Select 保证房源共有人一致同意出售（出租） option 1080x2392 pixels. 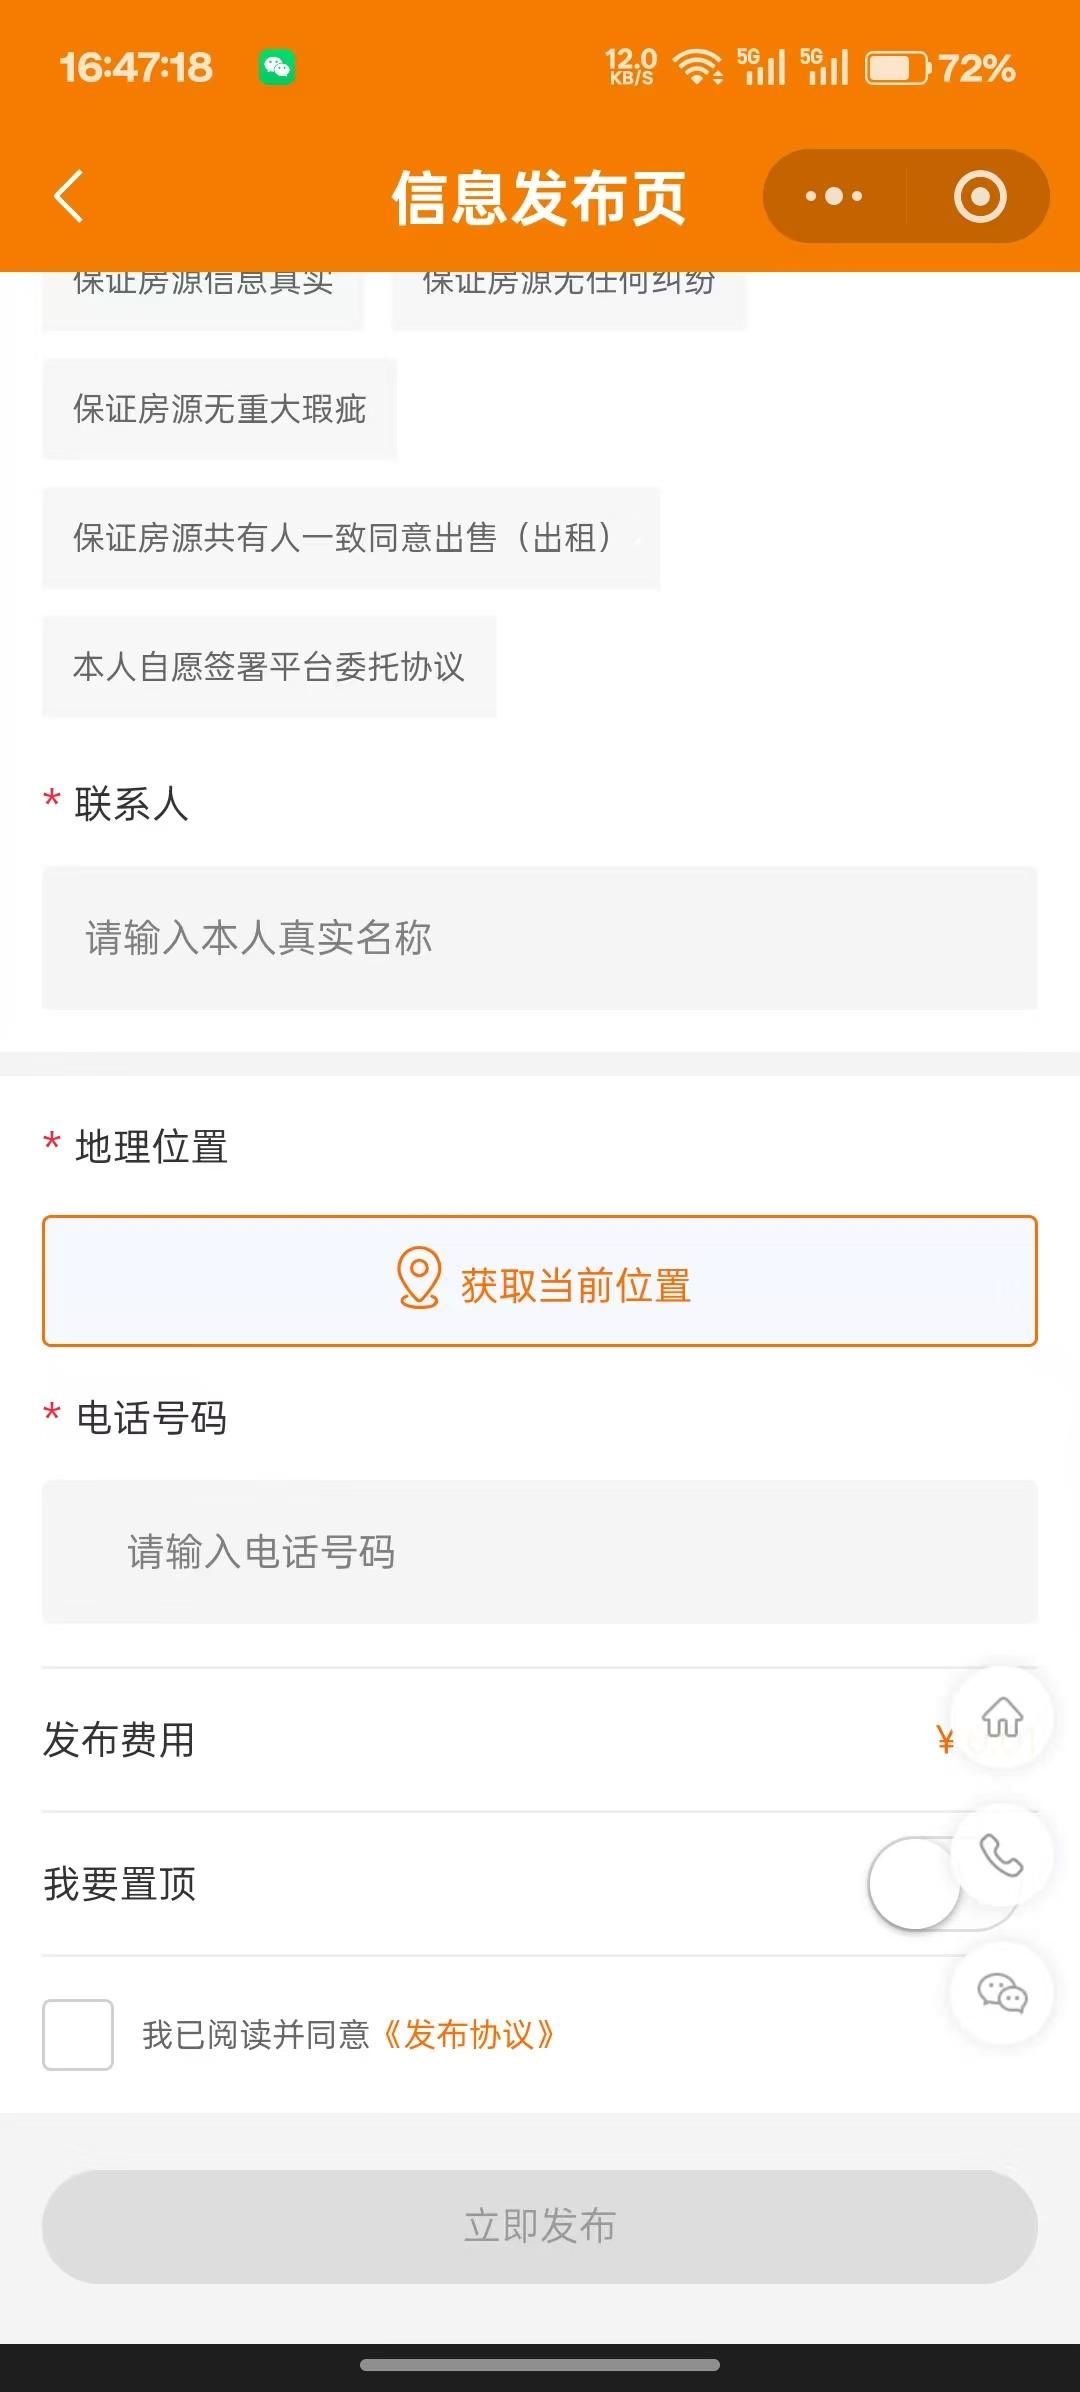350,538
